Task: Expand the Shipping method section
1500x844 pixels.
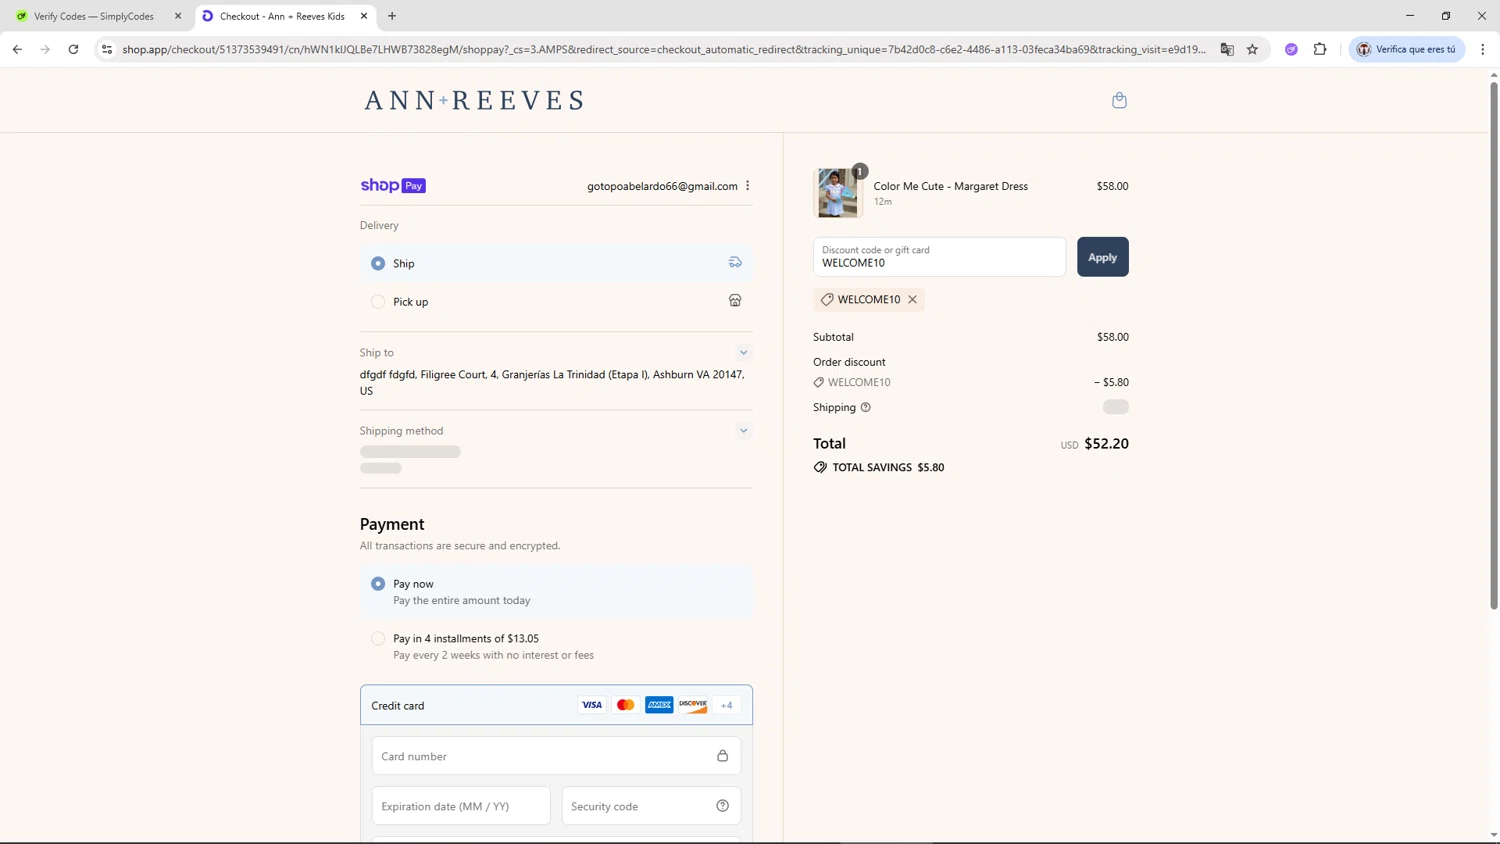Action: [743, 431]
